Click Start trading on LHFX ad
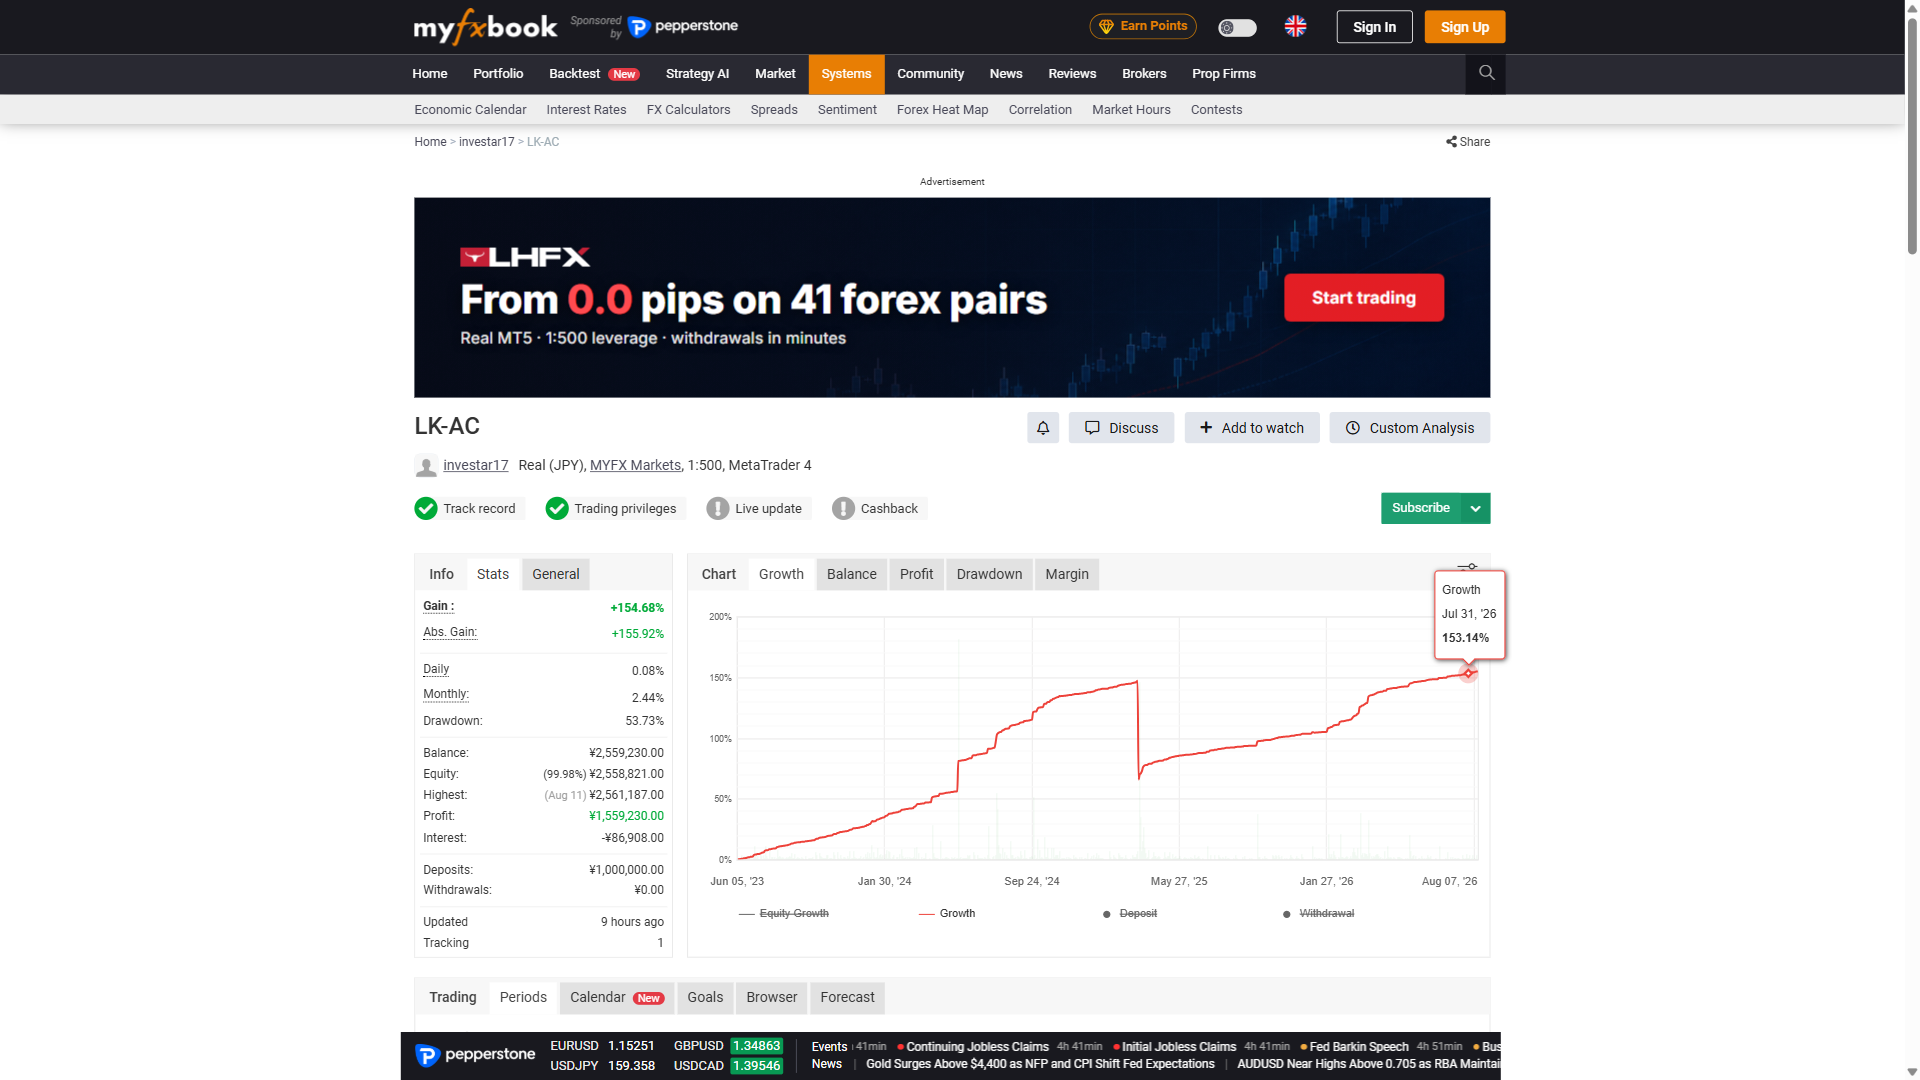Screen dimensions: 1920x1080 [1364, 298]
